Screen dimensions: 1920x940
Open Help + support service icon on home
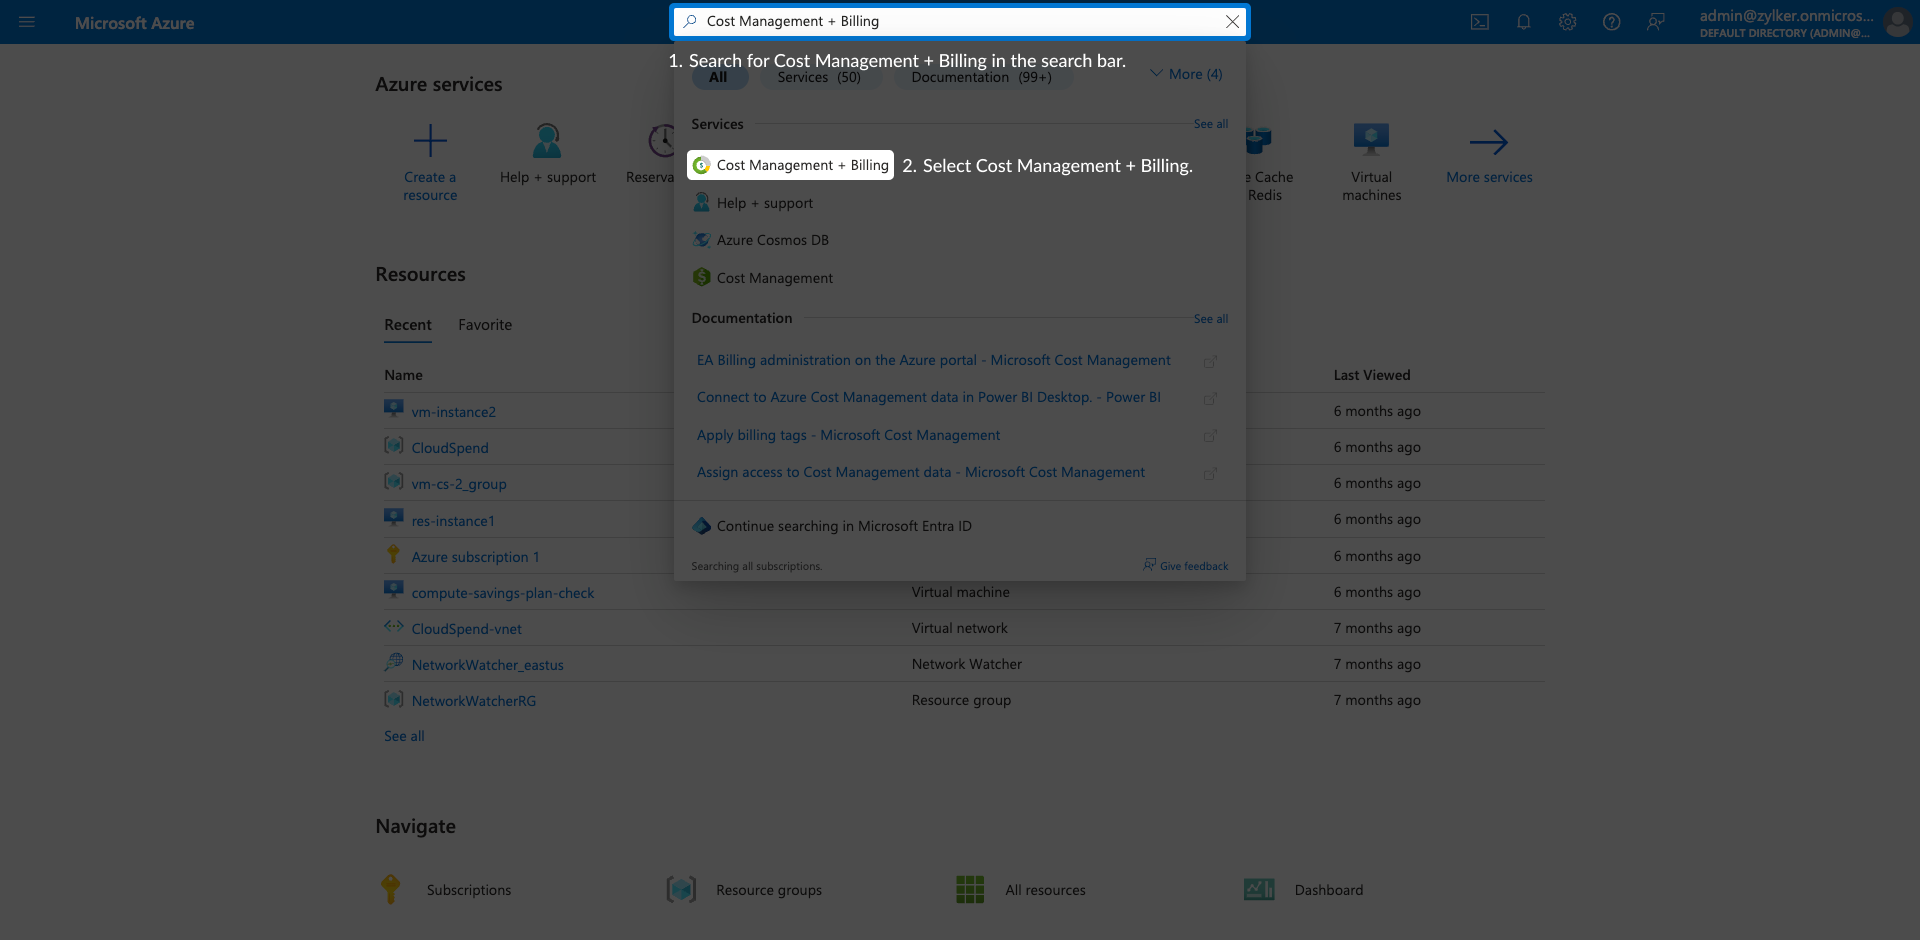[x=547, y=141]
